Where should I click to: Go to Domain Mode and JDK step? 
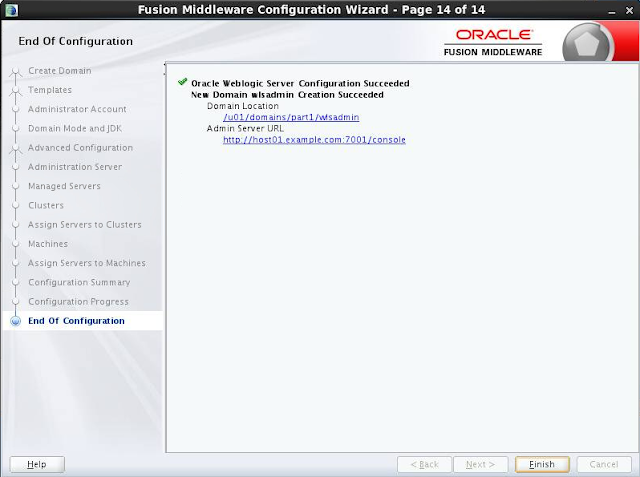coord(75,128)
